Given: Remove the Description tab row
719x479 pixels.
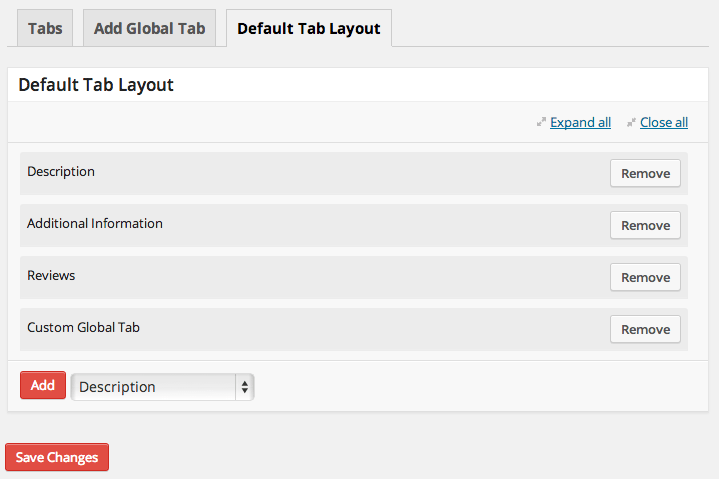Looking at the screenshot, I should [645, 173].
